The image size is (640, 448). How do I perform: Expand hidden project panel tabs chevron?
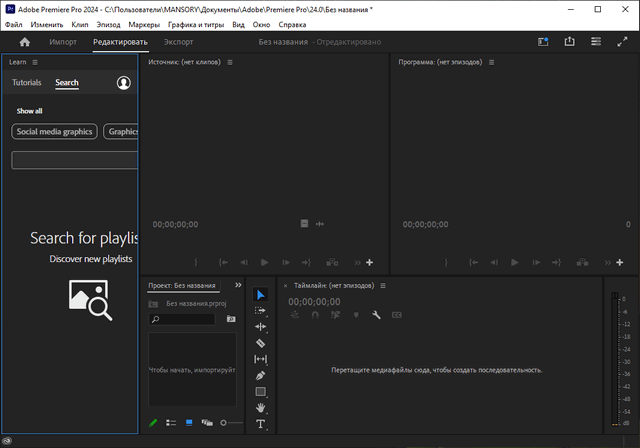[x=238, y=285]
